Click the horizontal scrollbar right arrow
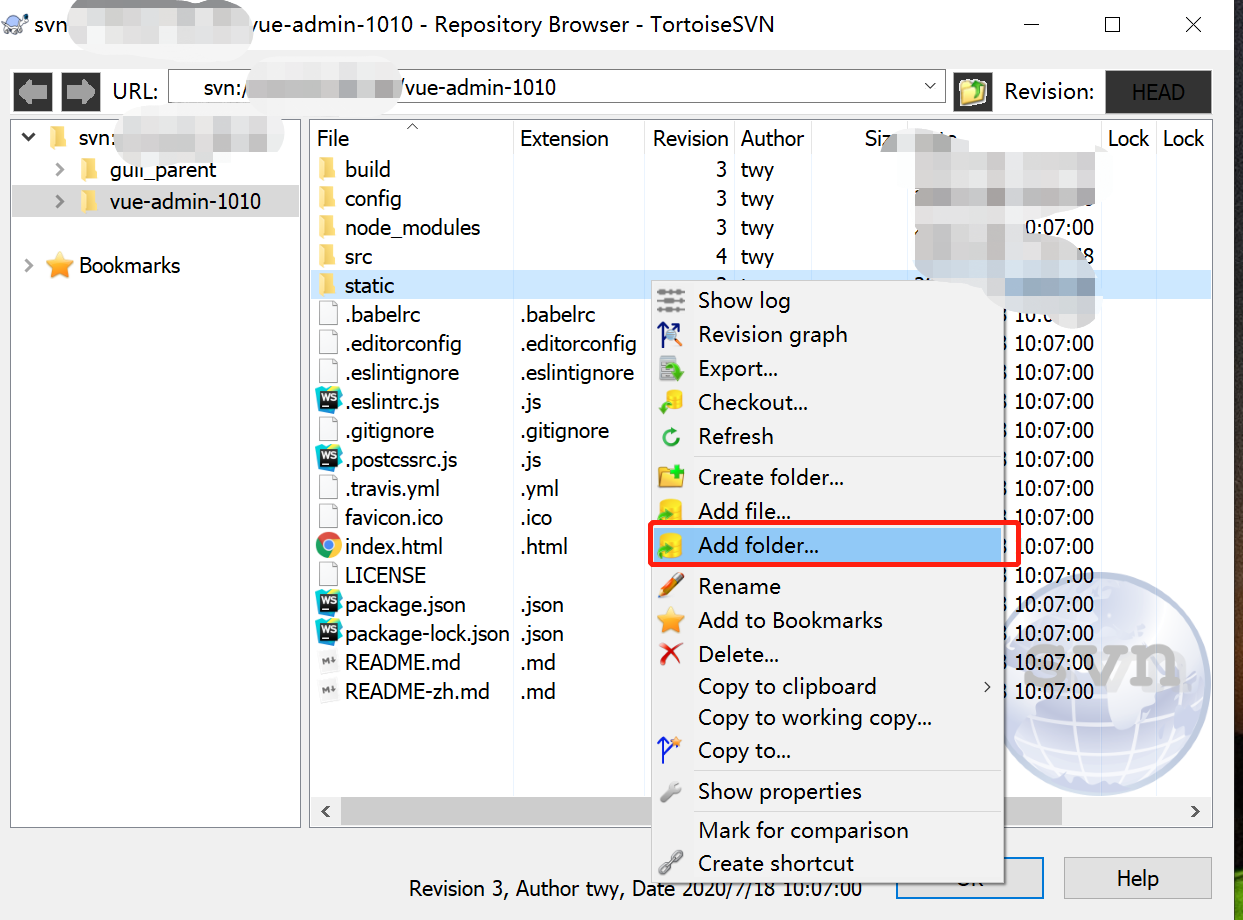The width and height of the screenshot is (1243, 920). click(x=1194, y=810)
